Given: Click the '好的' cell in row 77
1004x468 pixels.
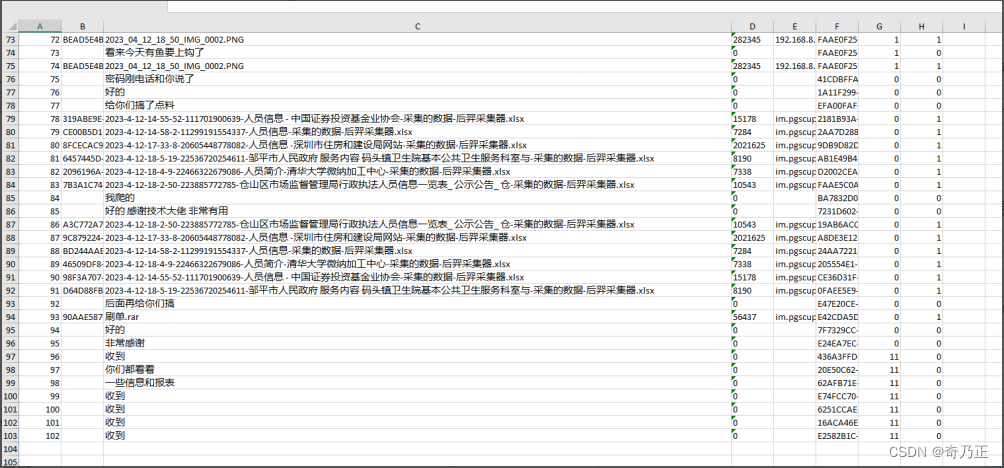Looking at the screenshot, I should (x=417, y=92).
